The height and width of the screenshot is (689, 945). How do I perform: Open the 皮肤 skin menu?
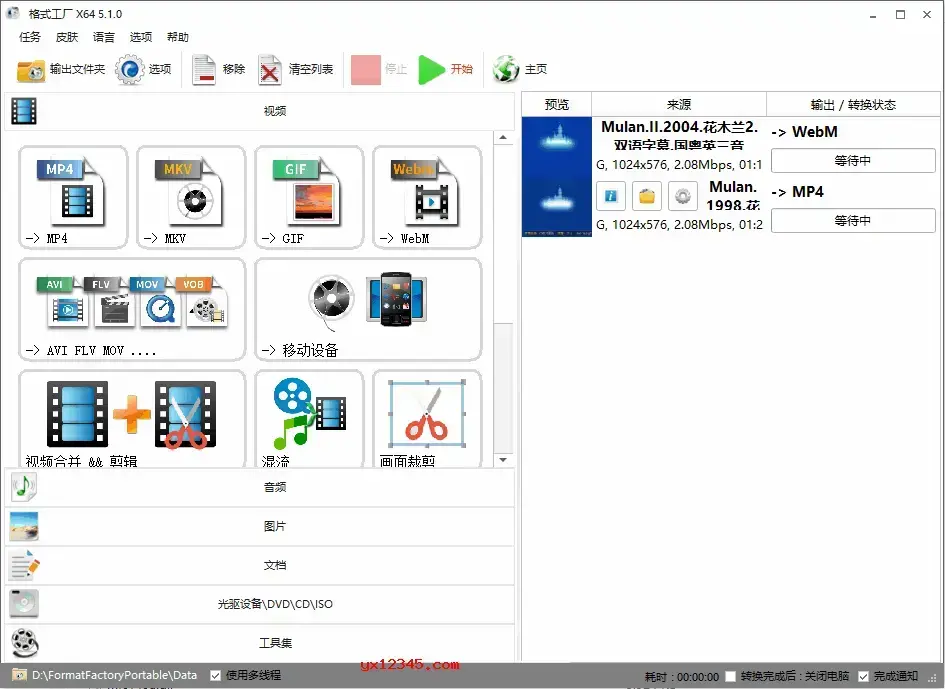click(x=67, y=37)
